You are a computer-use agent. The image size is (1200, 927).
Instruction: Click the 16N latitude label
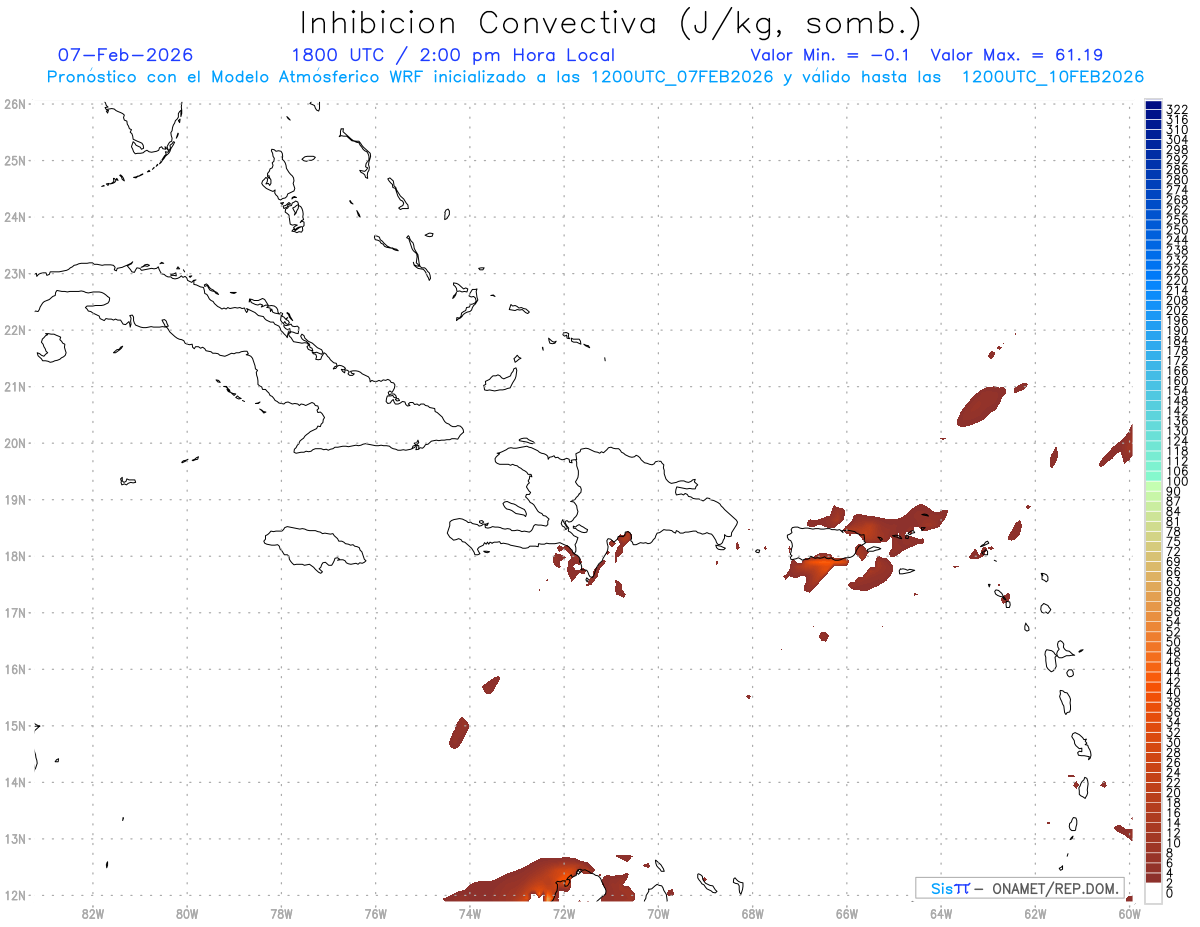[x=14, y=669]
